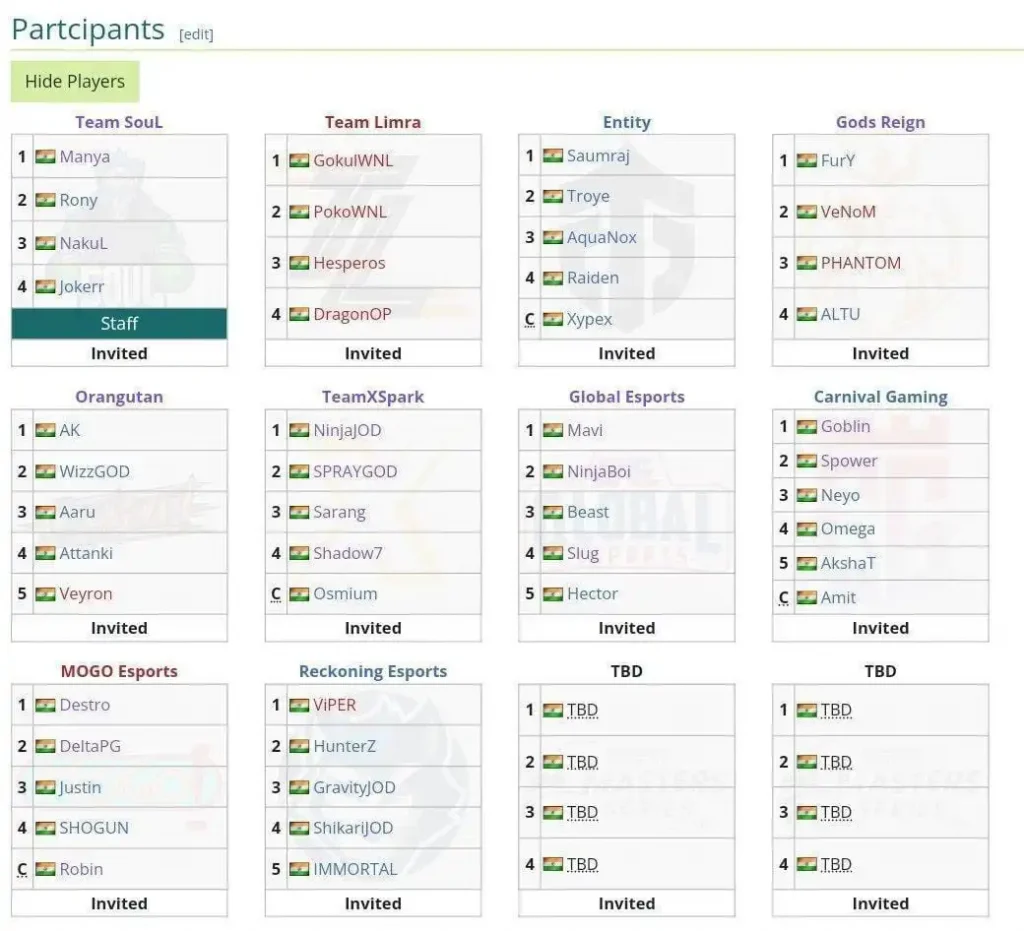Open the Team Limra team link
Screen dimensions: 1024x931
[x=372, y=122]
